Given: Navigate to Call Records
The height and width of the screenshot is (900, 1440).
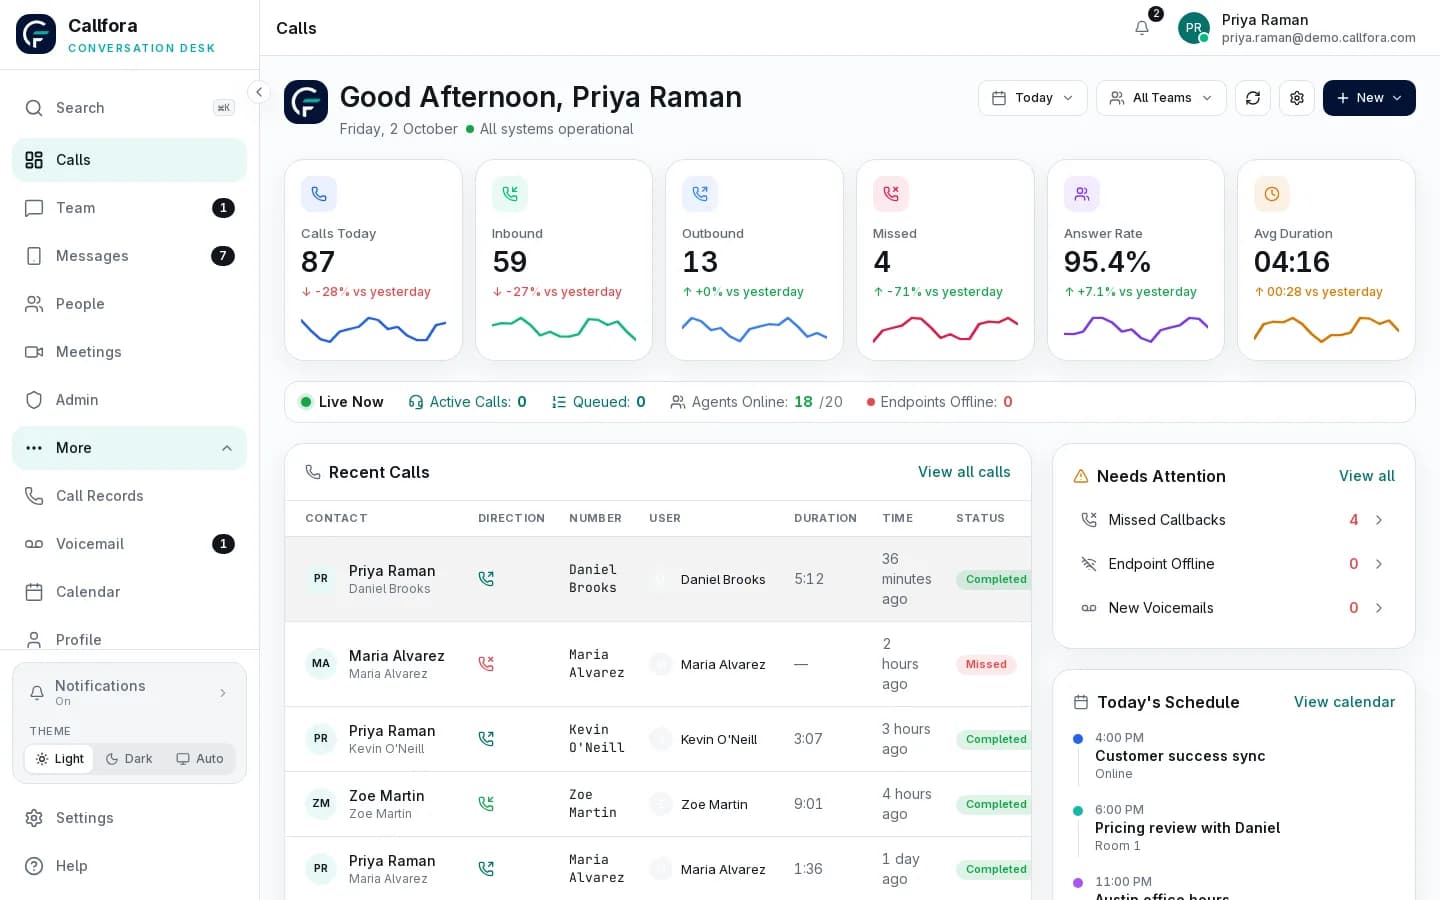Looking at the screenshot, I should pos(129,496).
